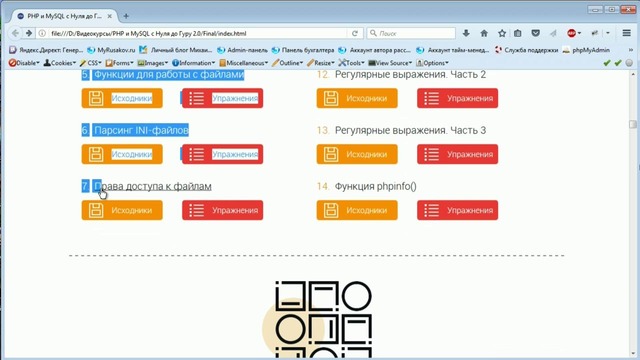
Task: Go forward with the browser forward arrow
Action: (x=29, y=33)
